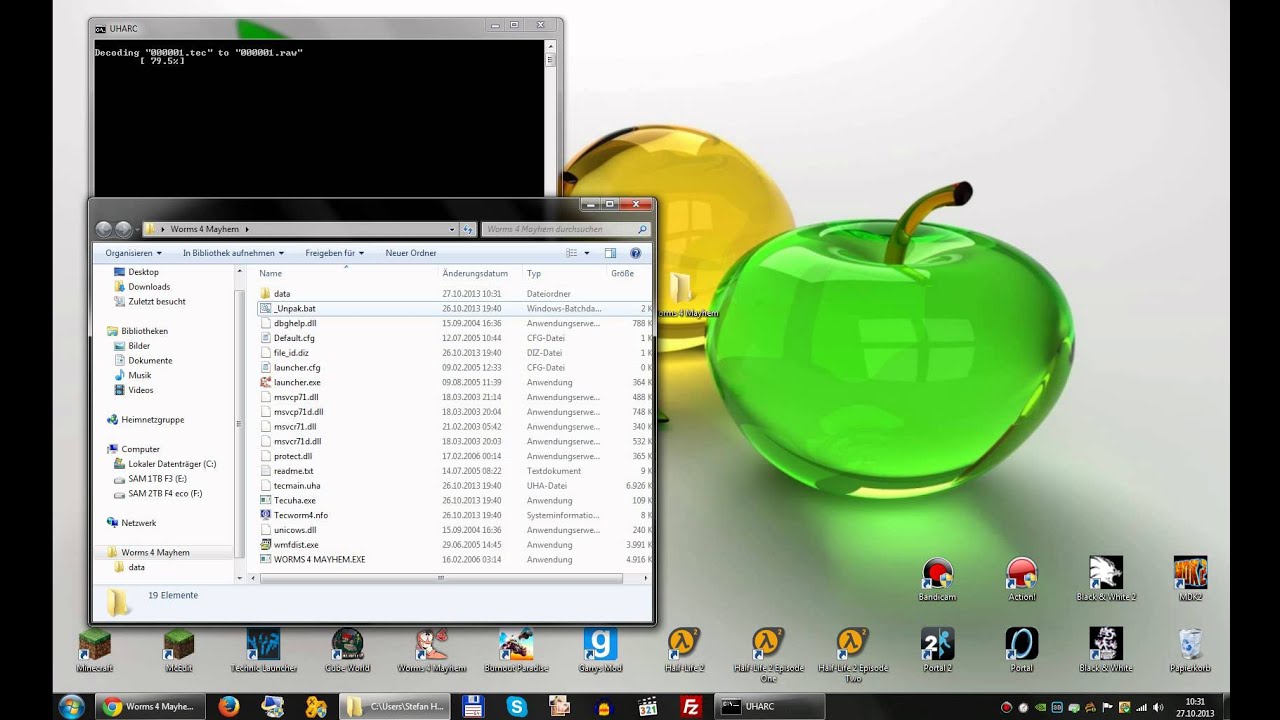Click the Worms 4 Mayhem search field
The height and width of the screenshot is (720, 1280).
pyautogui.click(x=566, y=229)
